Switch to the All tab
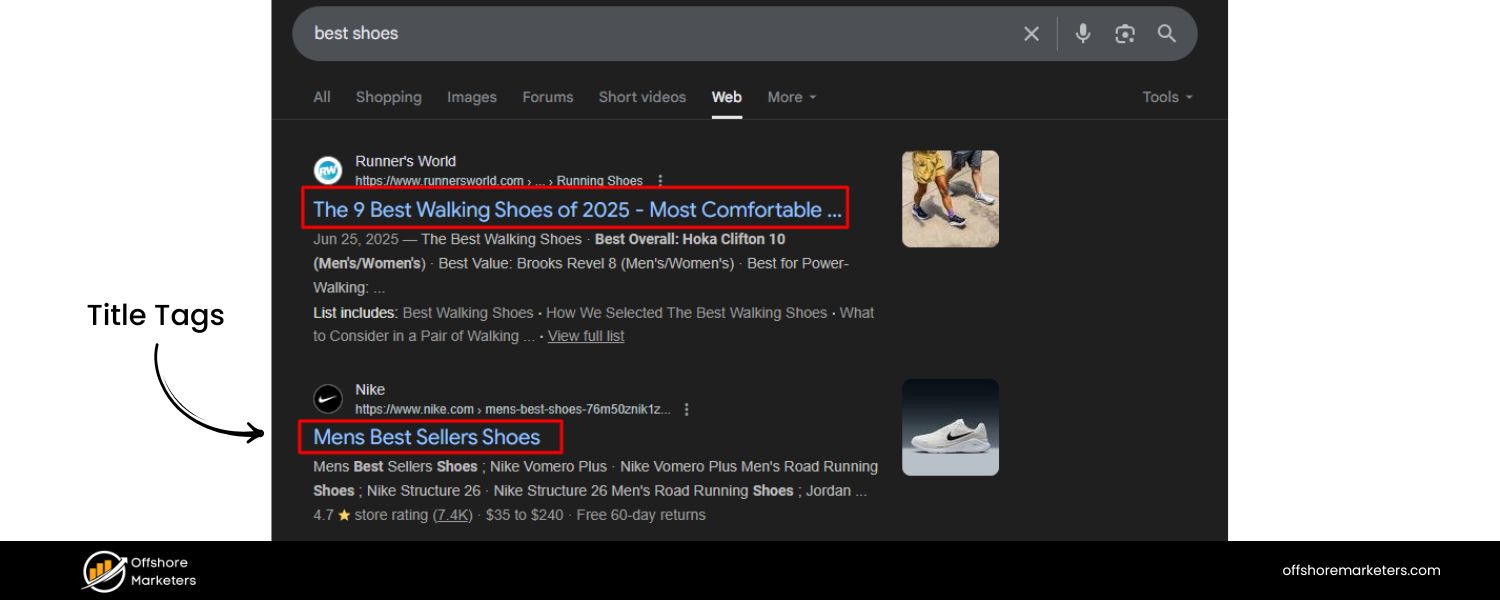 pos(322,97)
